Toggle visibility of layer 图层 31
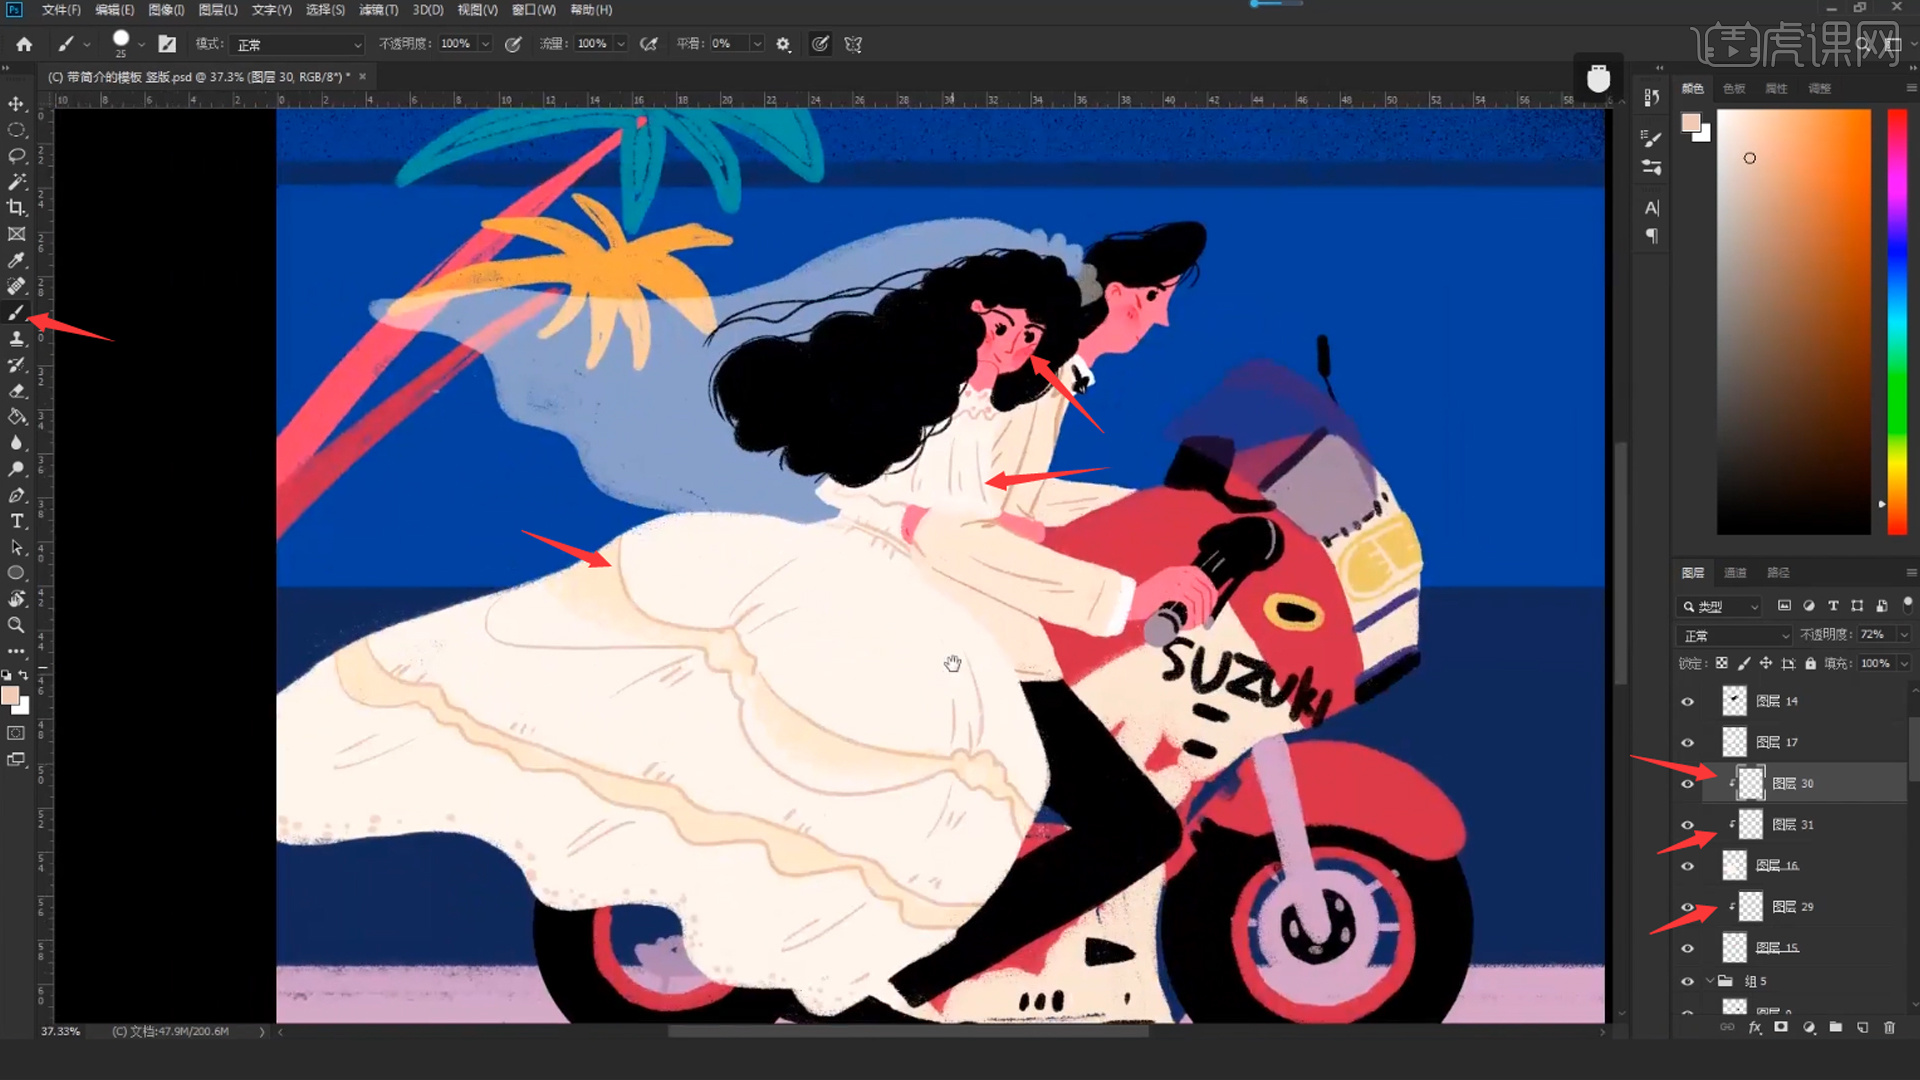1920x1080 pixels. click(1688, 825)
